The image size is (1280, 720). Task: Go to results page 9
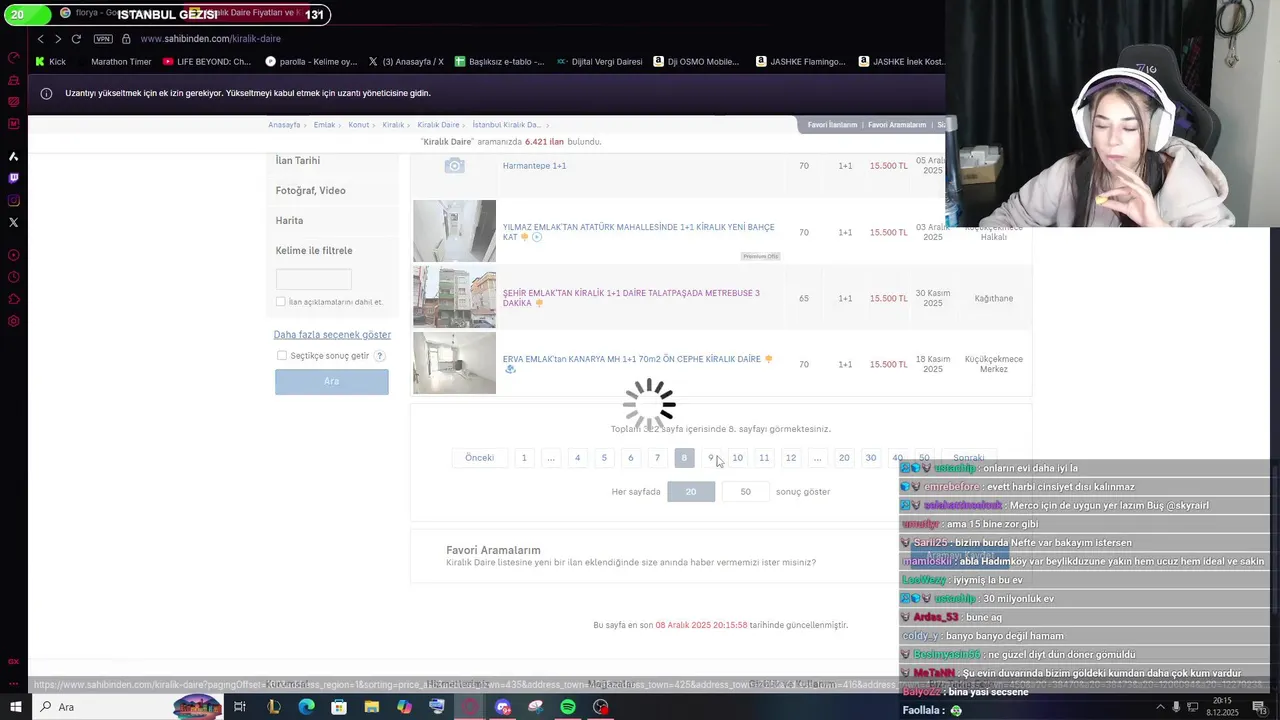click(x=711, y=458)
